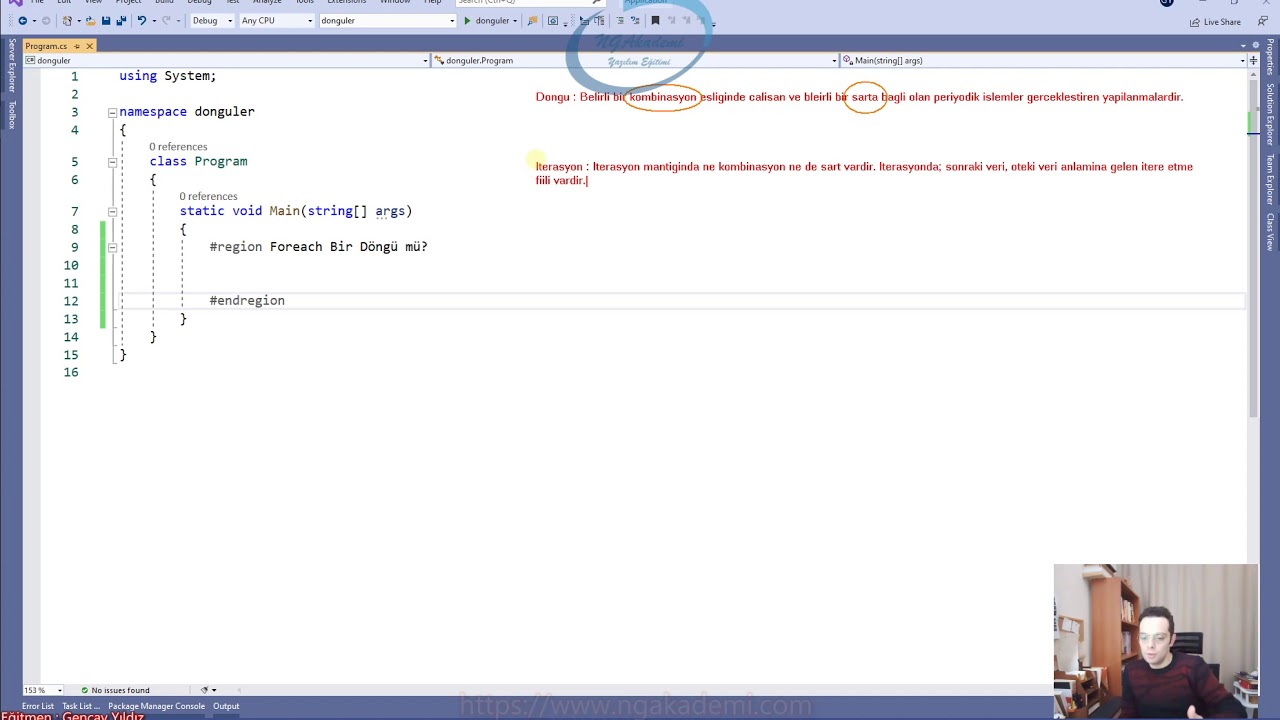
Task: Click the Navigate Forward arrow icon
Action: click(45, 21)
